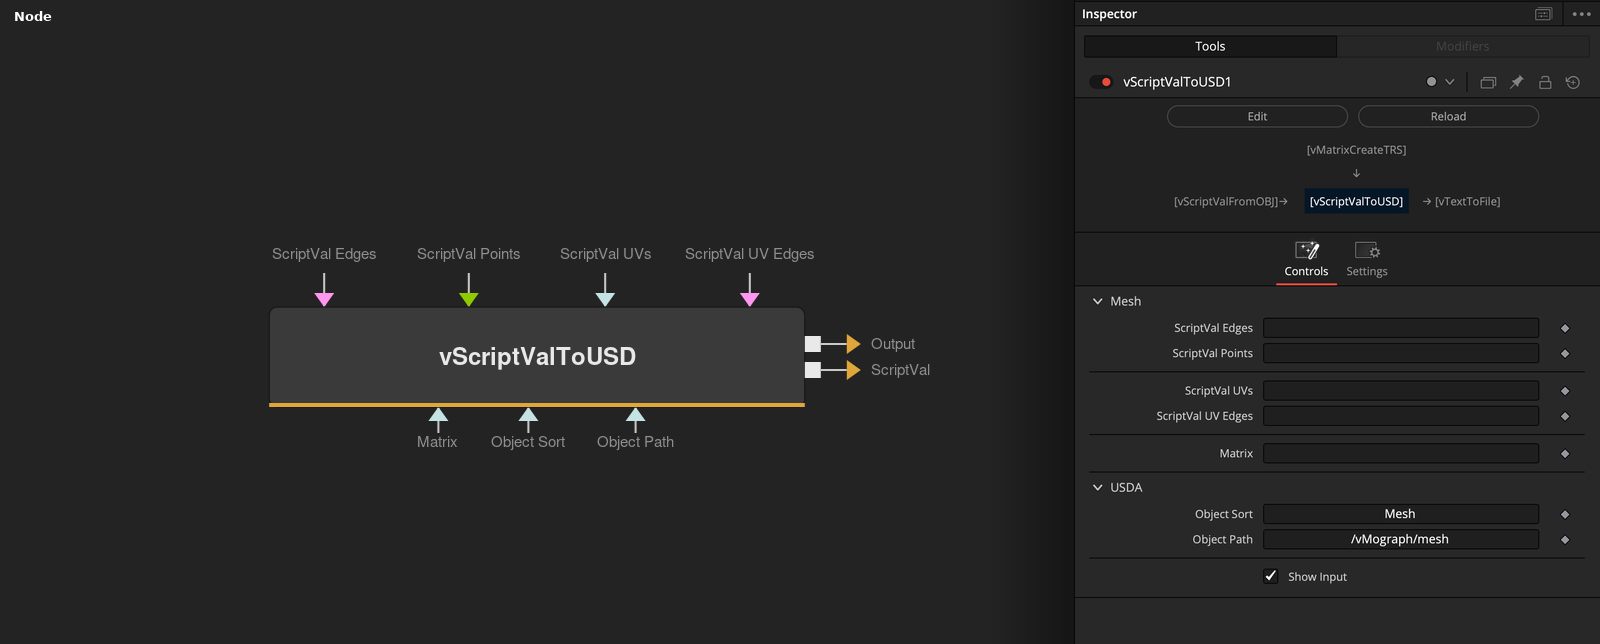Viewport: 1600px width, 644px height.
Task: Open the Controls tab
Action: (x=1306, y=259)
